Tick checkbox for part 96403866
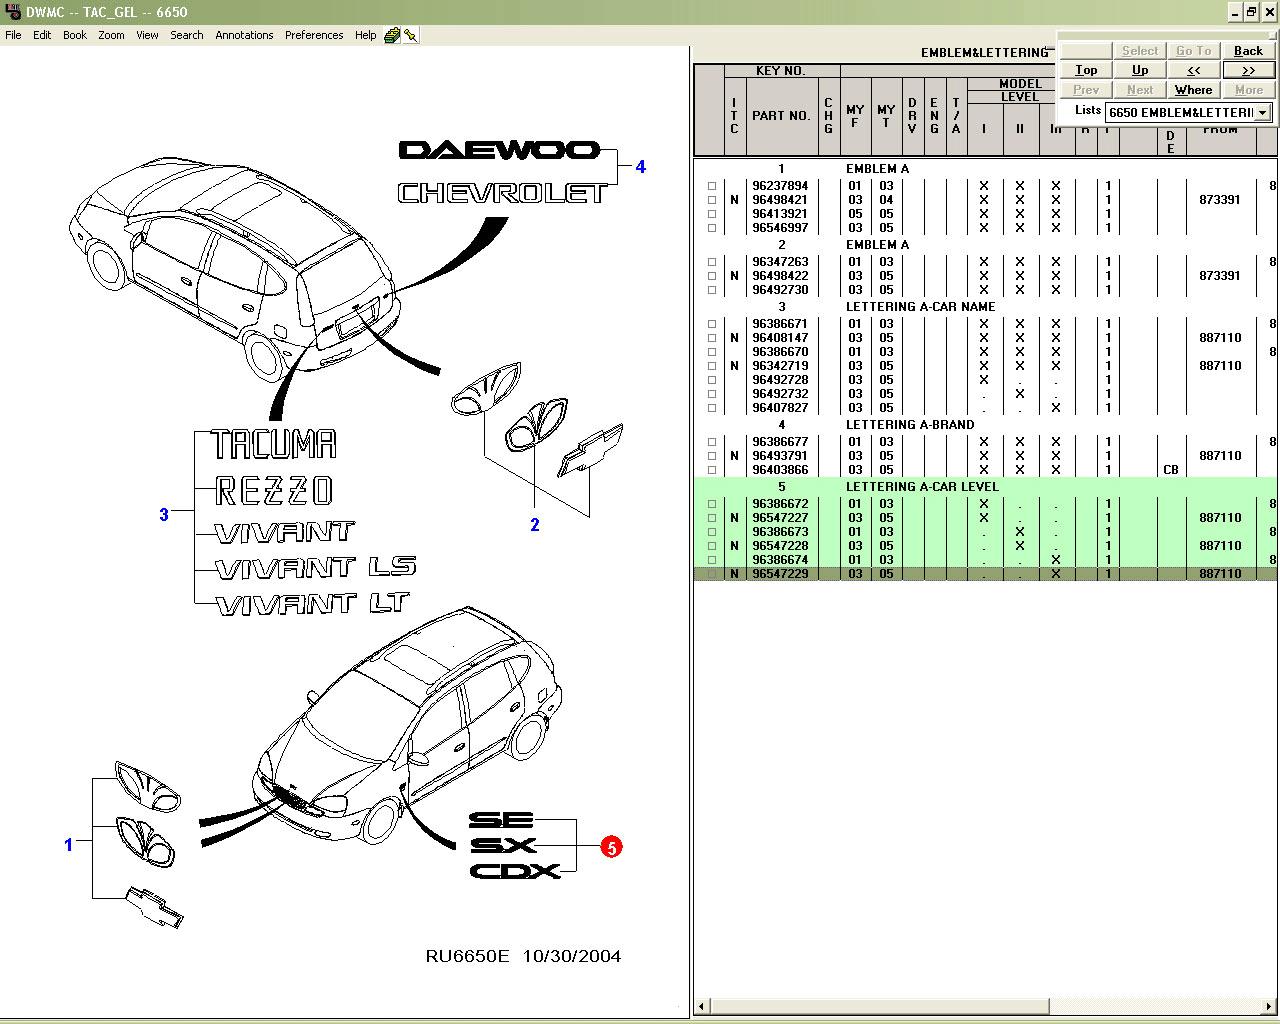Screen dimensions: 1280x1024 click(x=712, y=470)
